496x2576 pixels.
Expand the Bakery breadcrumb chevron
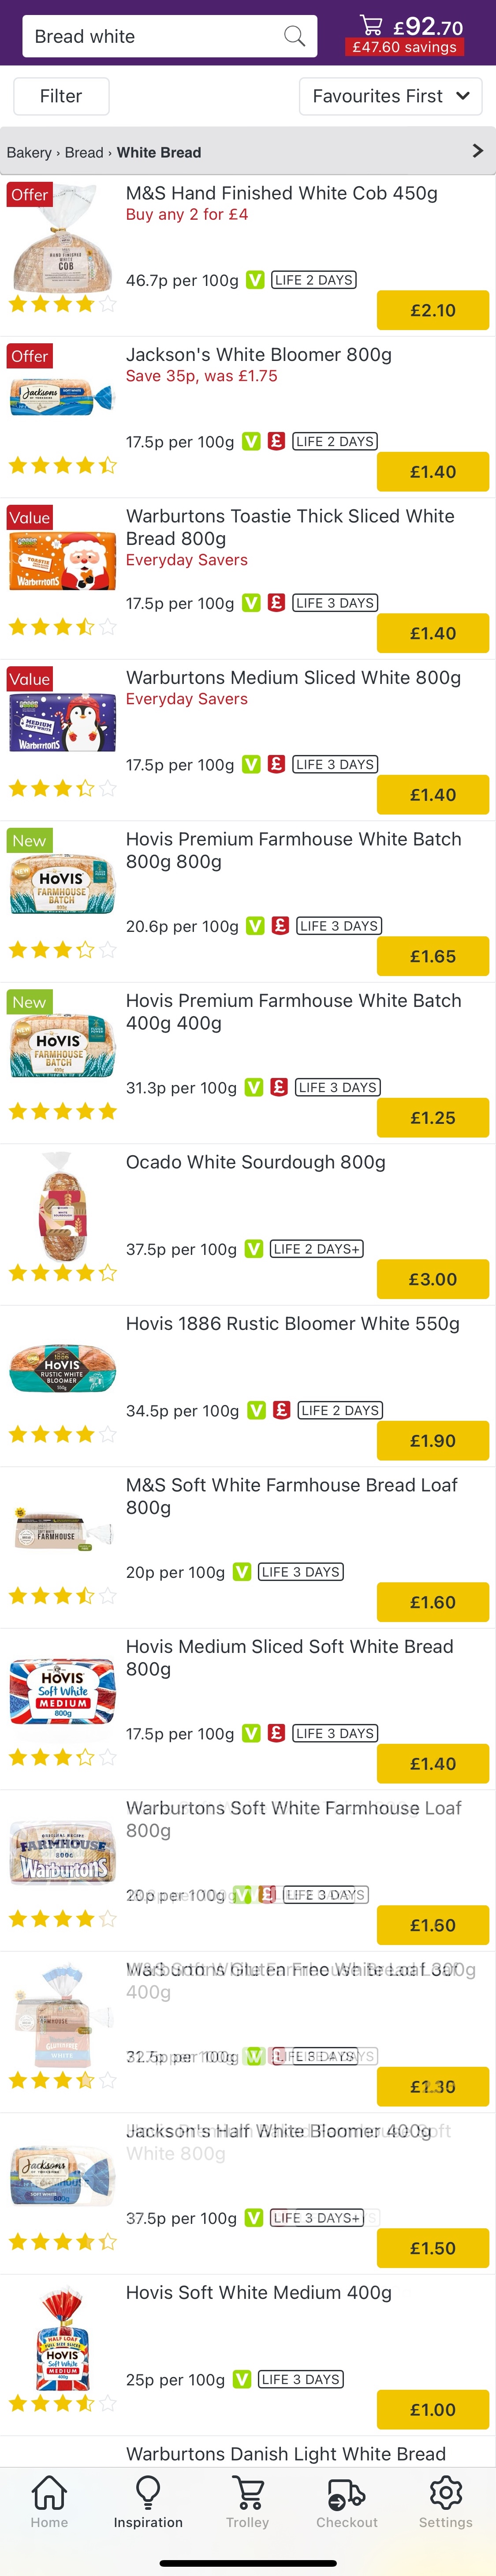[x=477, y=151]
